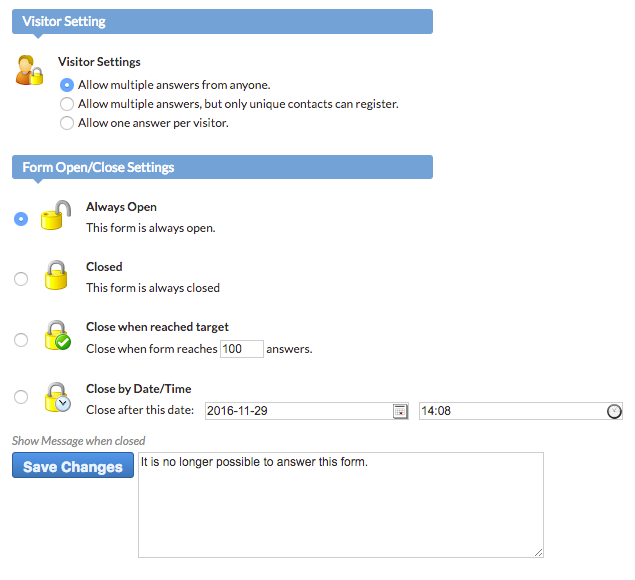Image resolution: width=635 pixels, height=580 pixels.
Task: Click 'This form is always open.' text
Action: 151,228
